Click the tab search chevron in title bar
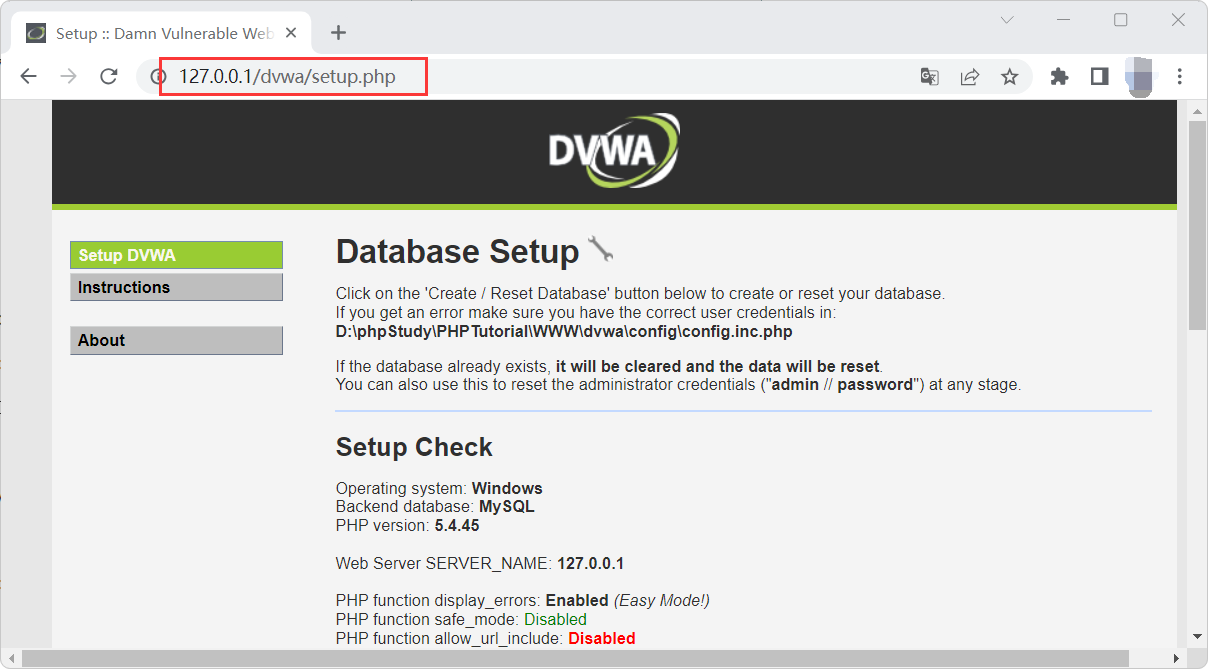Image resolution: width=1208 pixels, height=669 pixels. (1008, 20)
